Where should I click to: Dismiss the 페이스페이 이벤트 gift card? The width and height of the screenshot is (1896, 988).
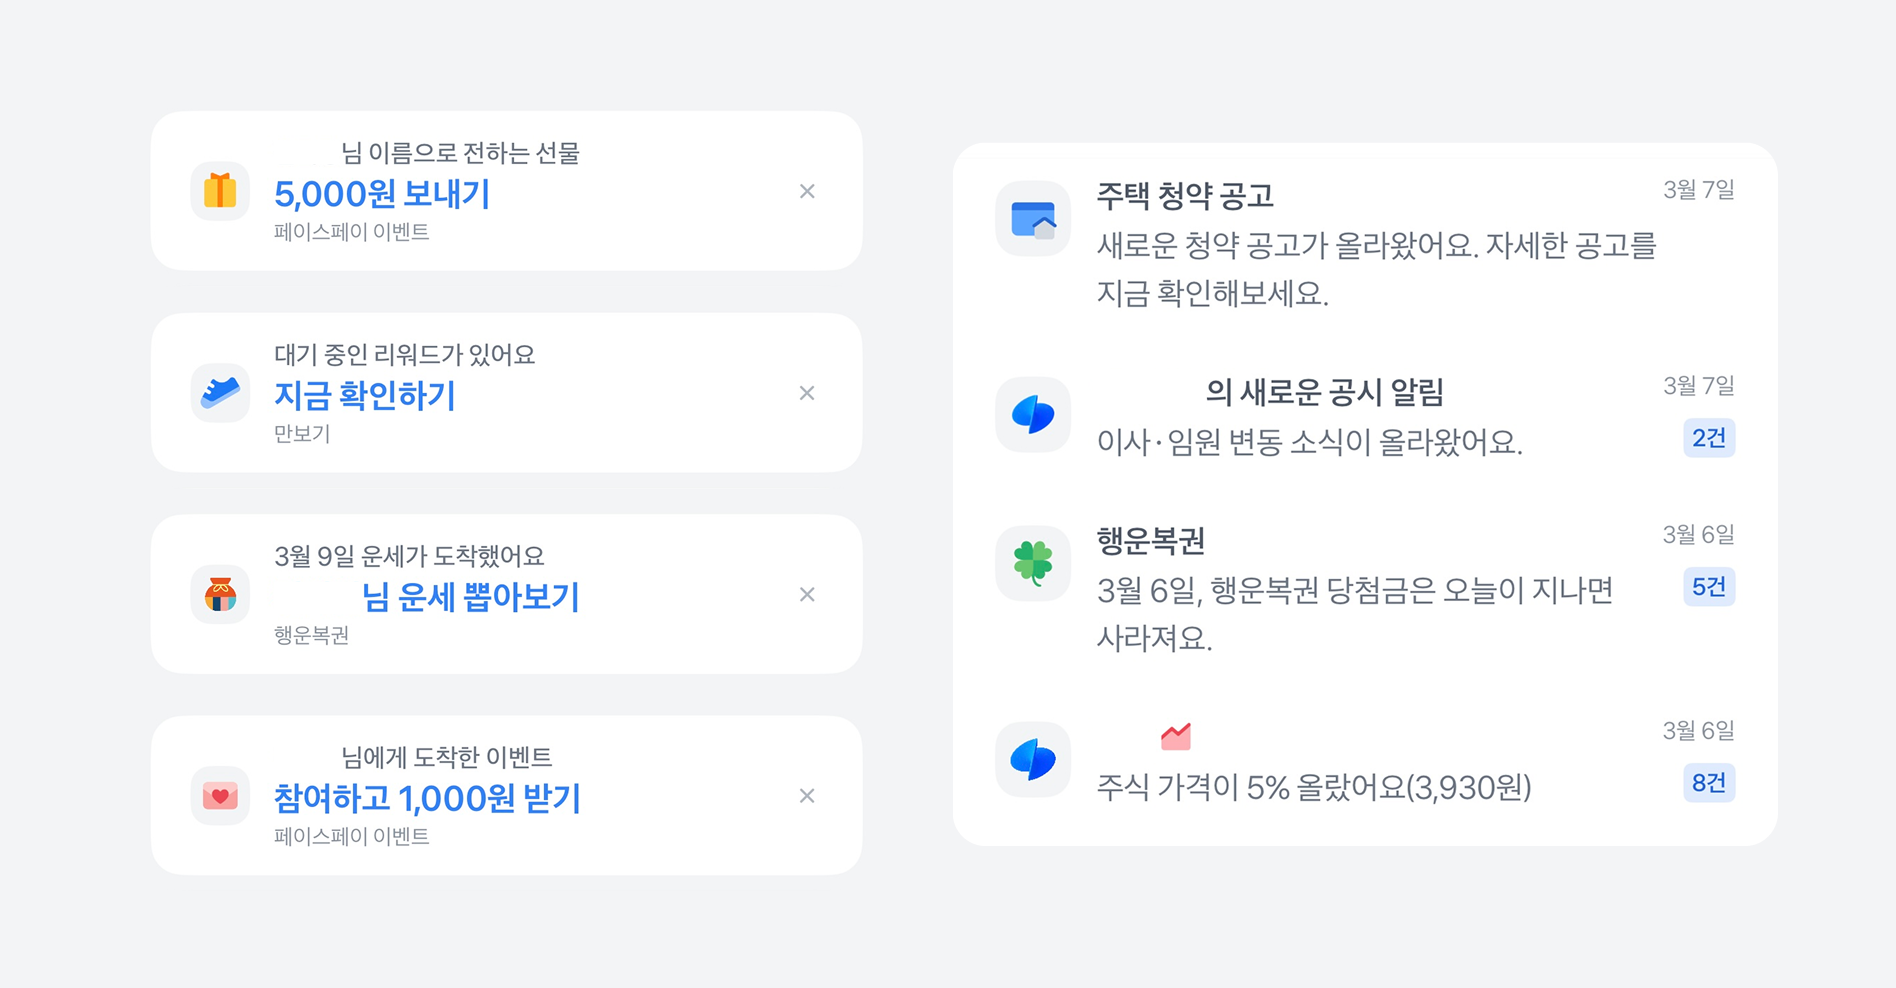[807, 191]
